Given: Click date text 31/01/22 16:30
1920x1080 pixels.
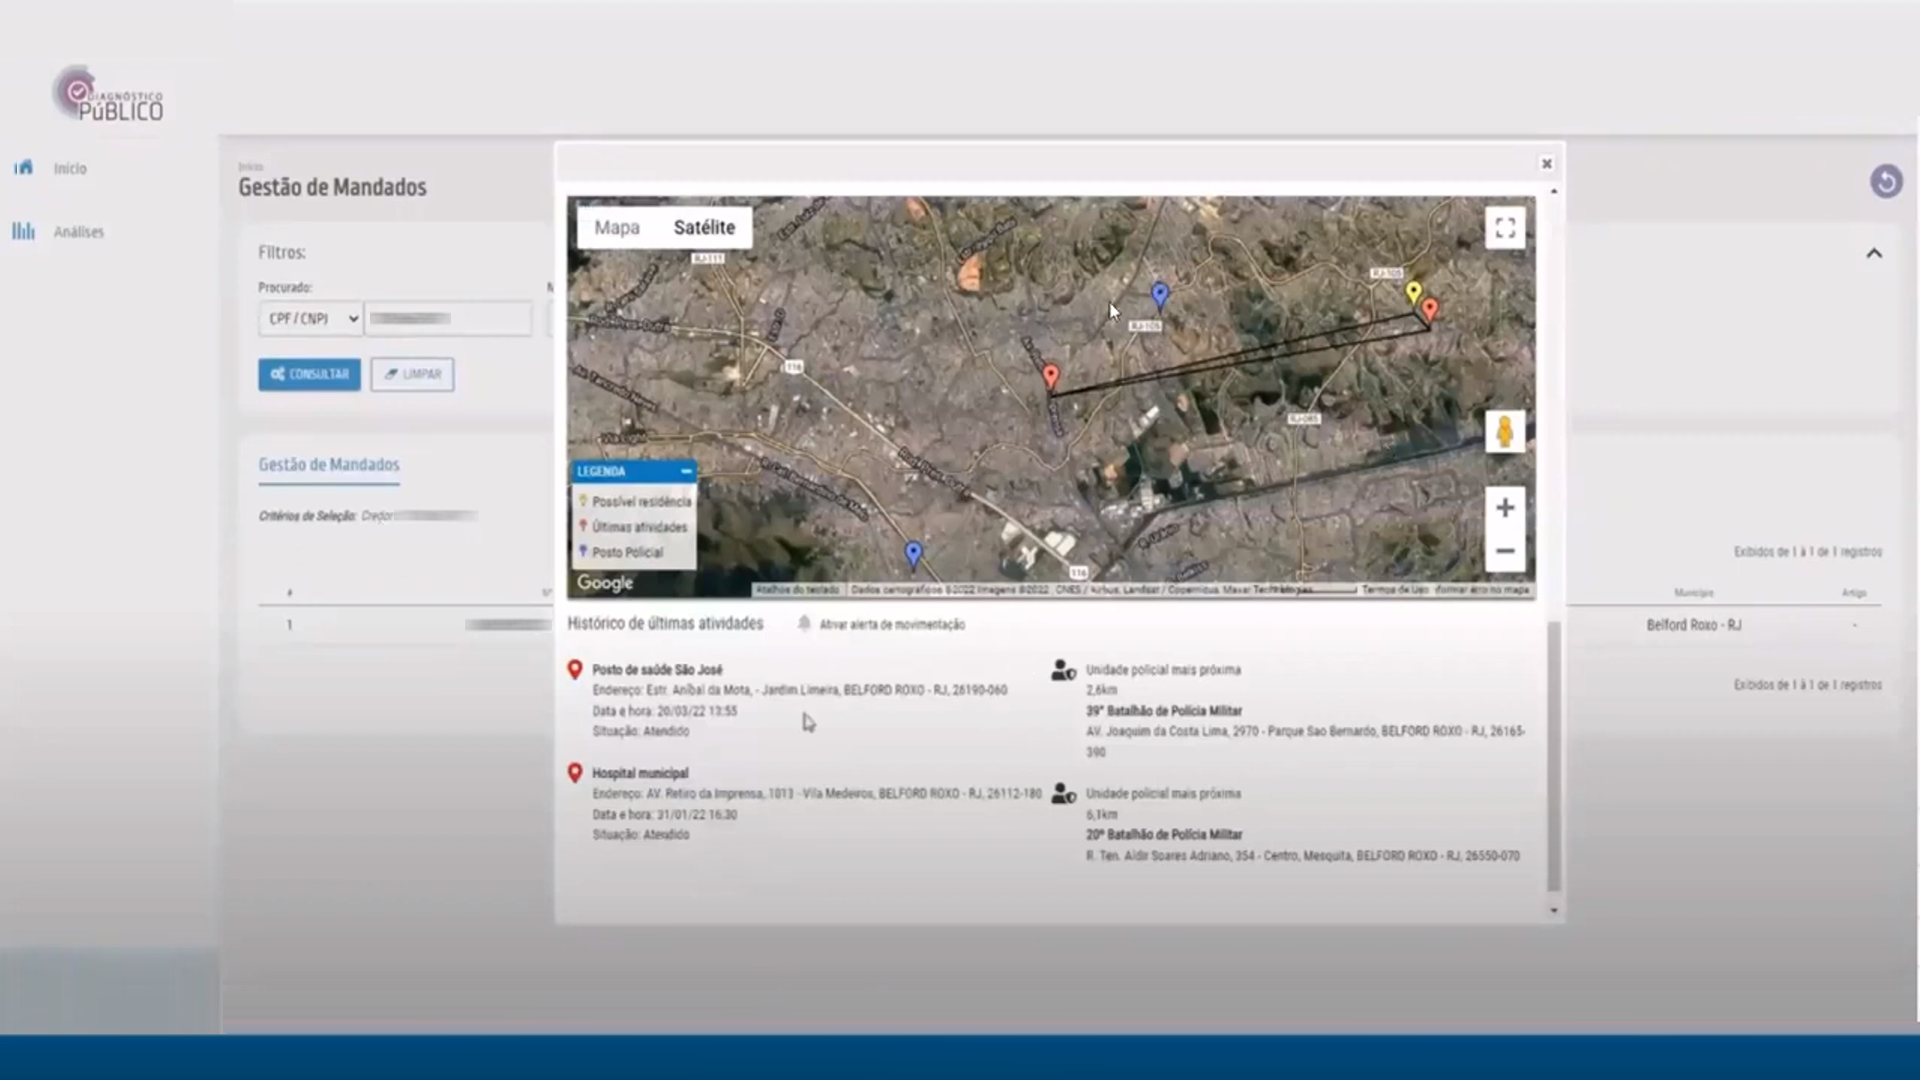Looking at the screenshot, I should [x=697, y=815].
